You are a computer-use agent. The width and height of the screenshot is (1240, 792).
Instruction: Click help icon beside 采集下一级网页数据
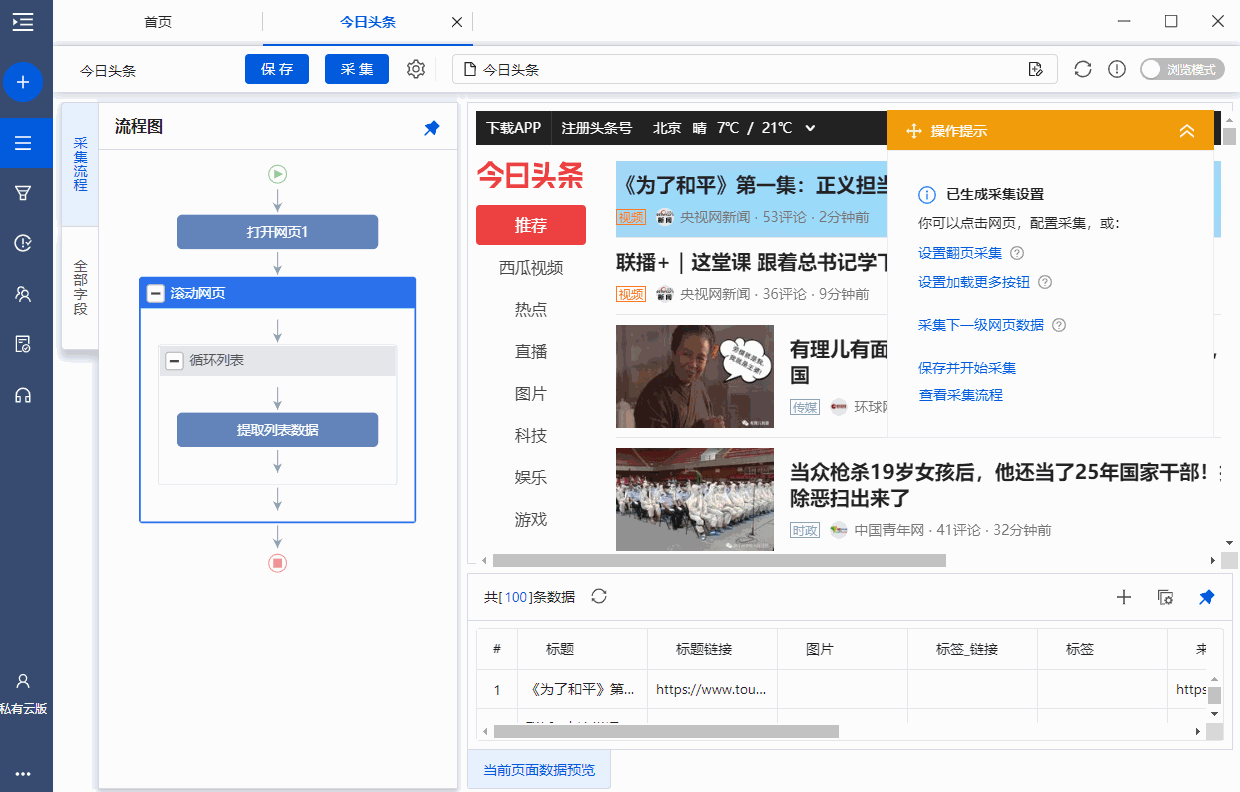[1059, 325]
